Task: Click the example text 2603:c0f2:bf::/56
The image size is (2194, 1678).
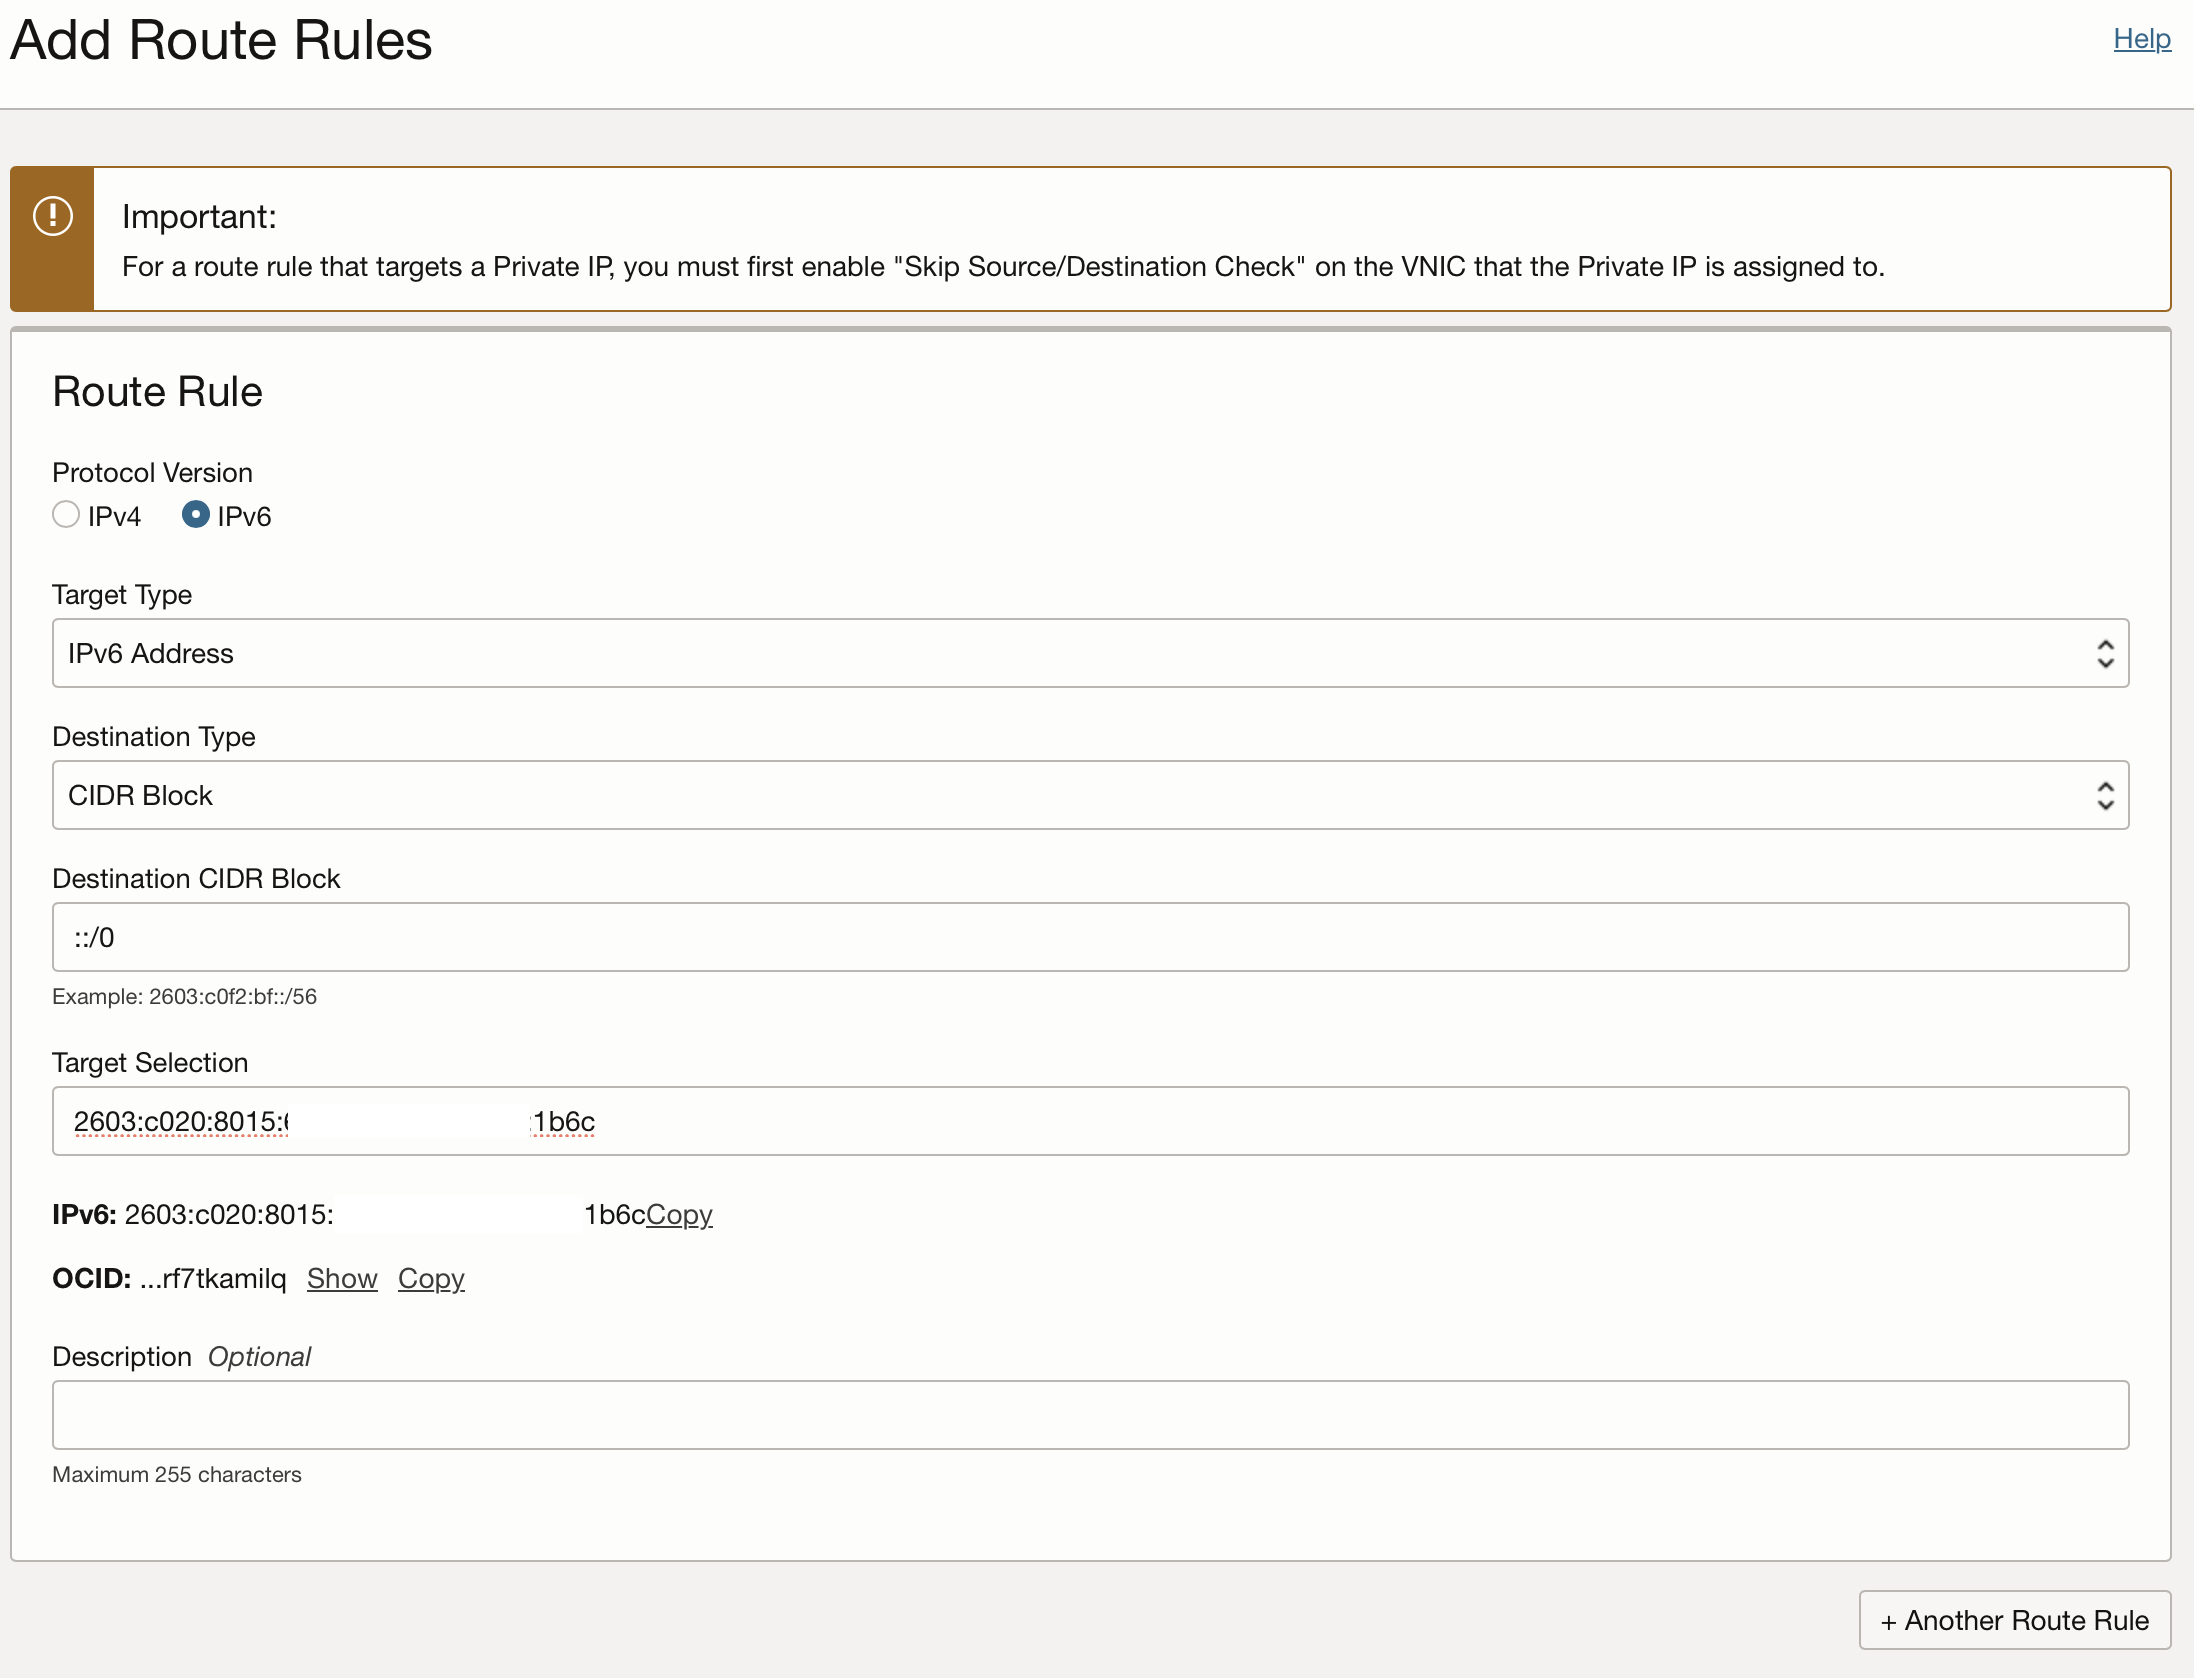Action: (233, 996)
